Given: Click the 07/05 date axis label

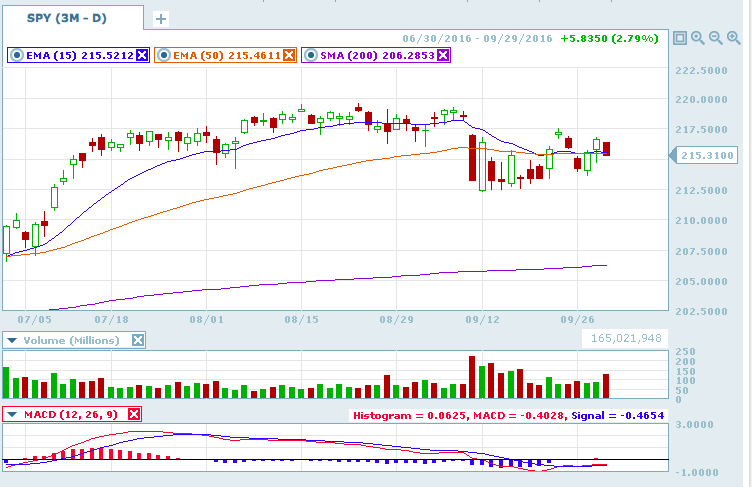Looking at the screenshot, I should pos(35,319).
